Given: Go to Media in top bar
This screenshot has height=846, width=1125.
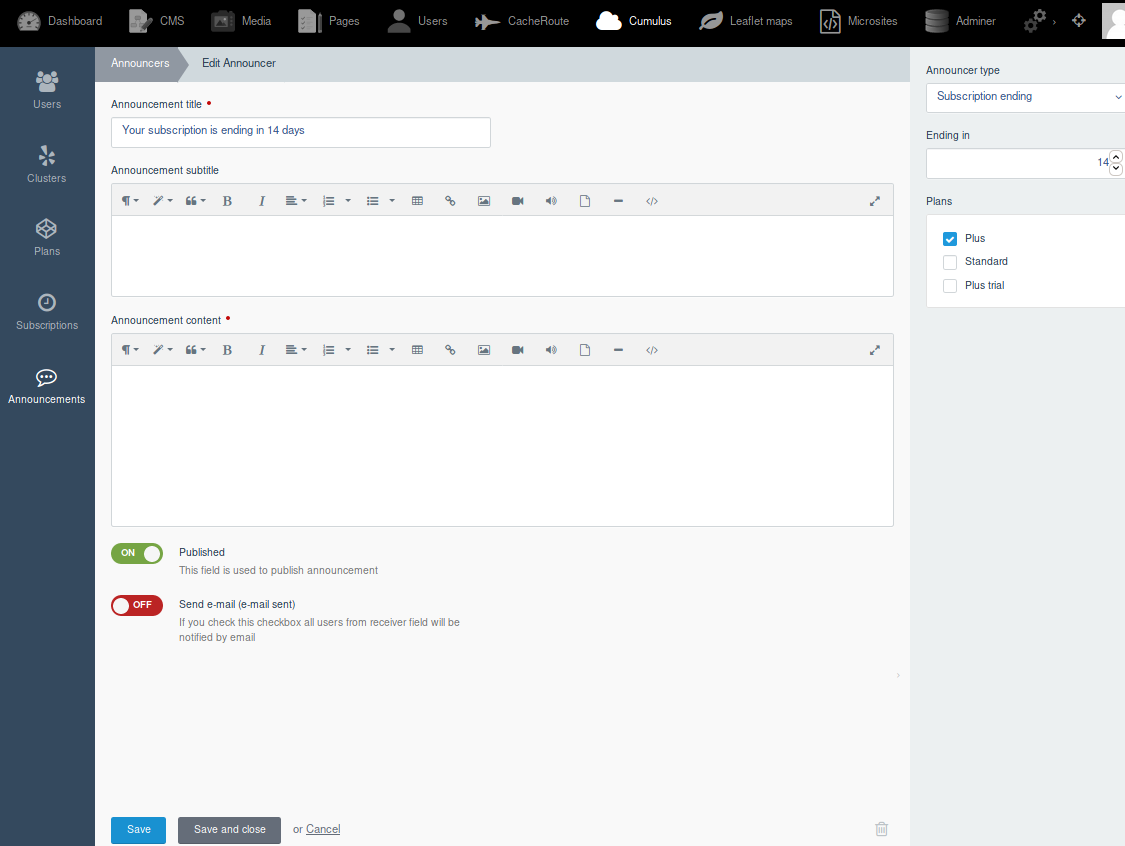Looking at the screenshot, I should [241, 21].
